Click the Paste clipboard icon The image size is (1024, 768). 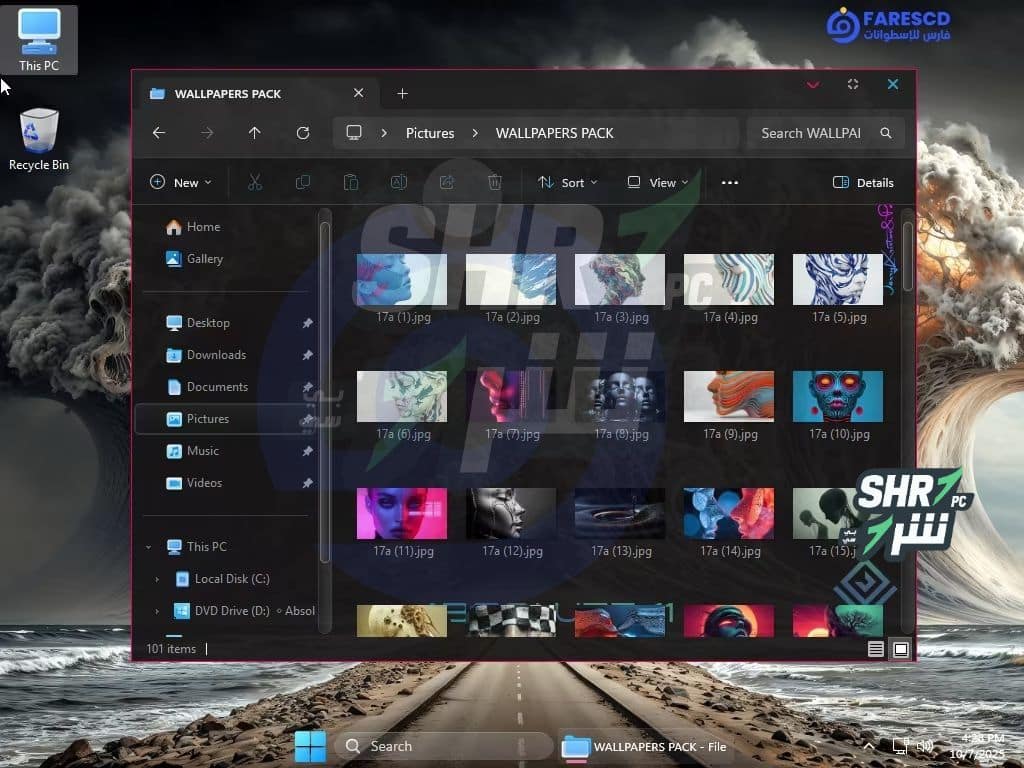[x=350, y=183]
